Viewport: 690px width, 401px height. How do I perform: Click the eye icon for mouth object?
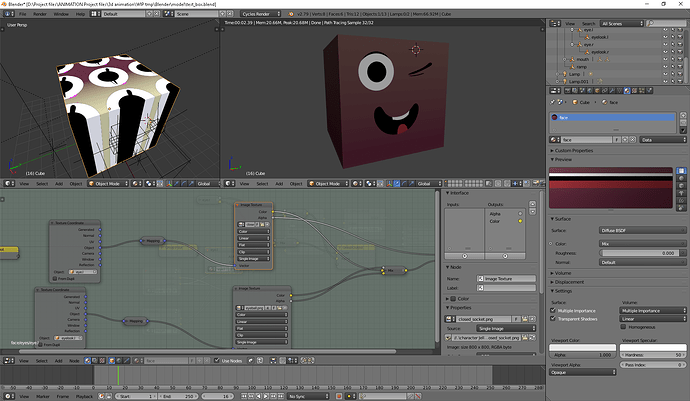coord(665,59)
